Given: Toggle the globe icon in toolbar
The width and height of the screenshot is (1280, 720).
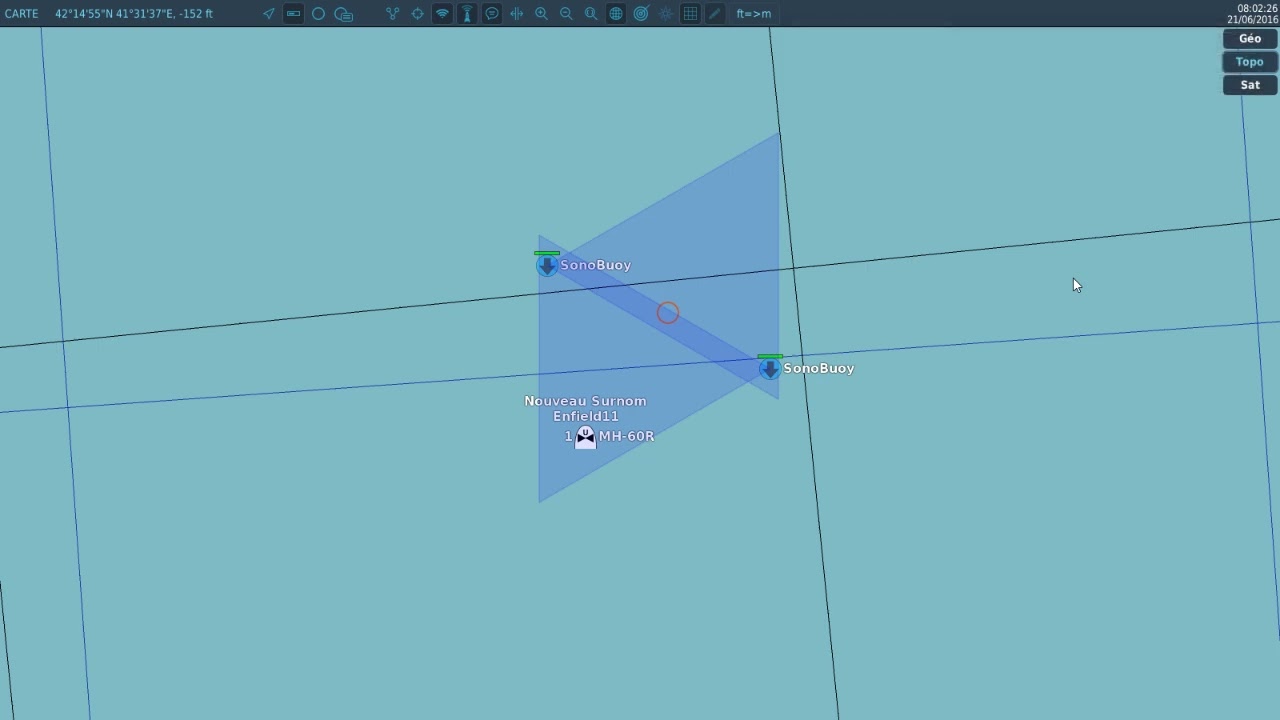Looking at the screenshot, I should point(616,14).
